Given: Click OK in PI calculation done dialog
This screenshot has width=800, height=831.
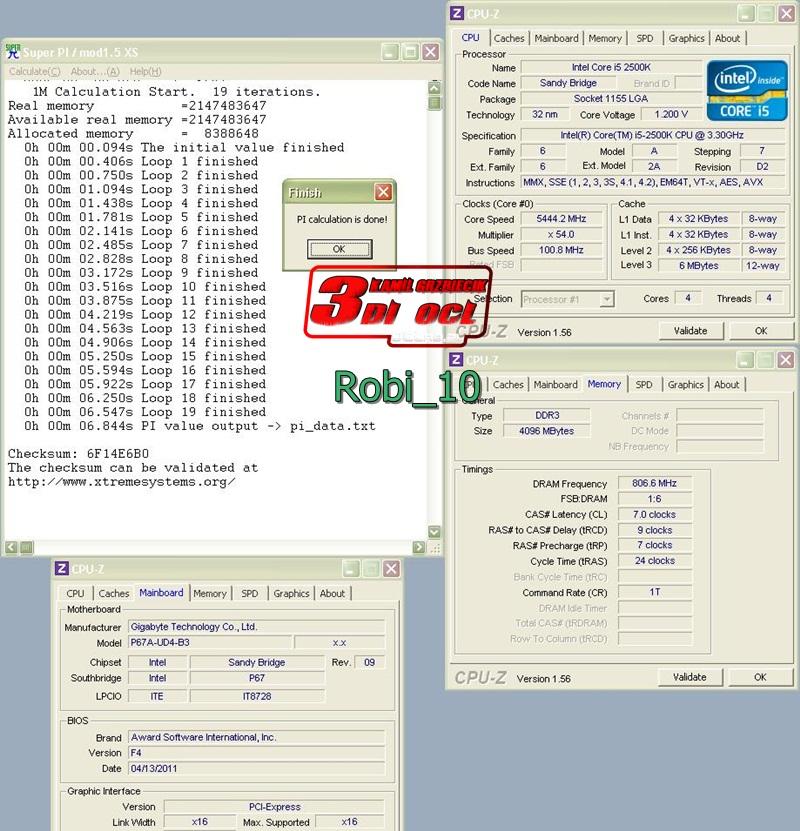Looking at the screenshot, I should point(340,249).
